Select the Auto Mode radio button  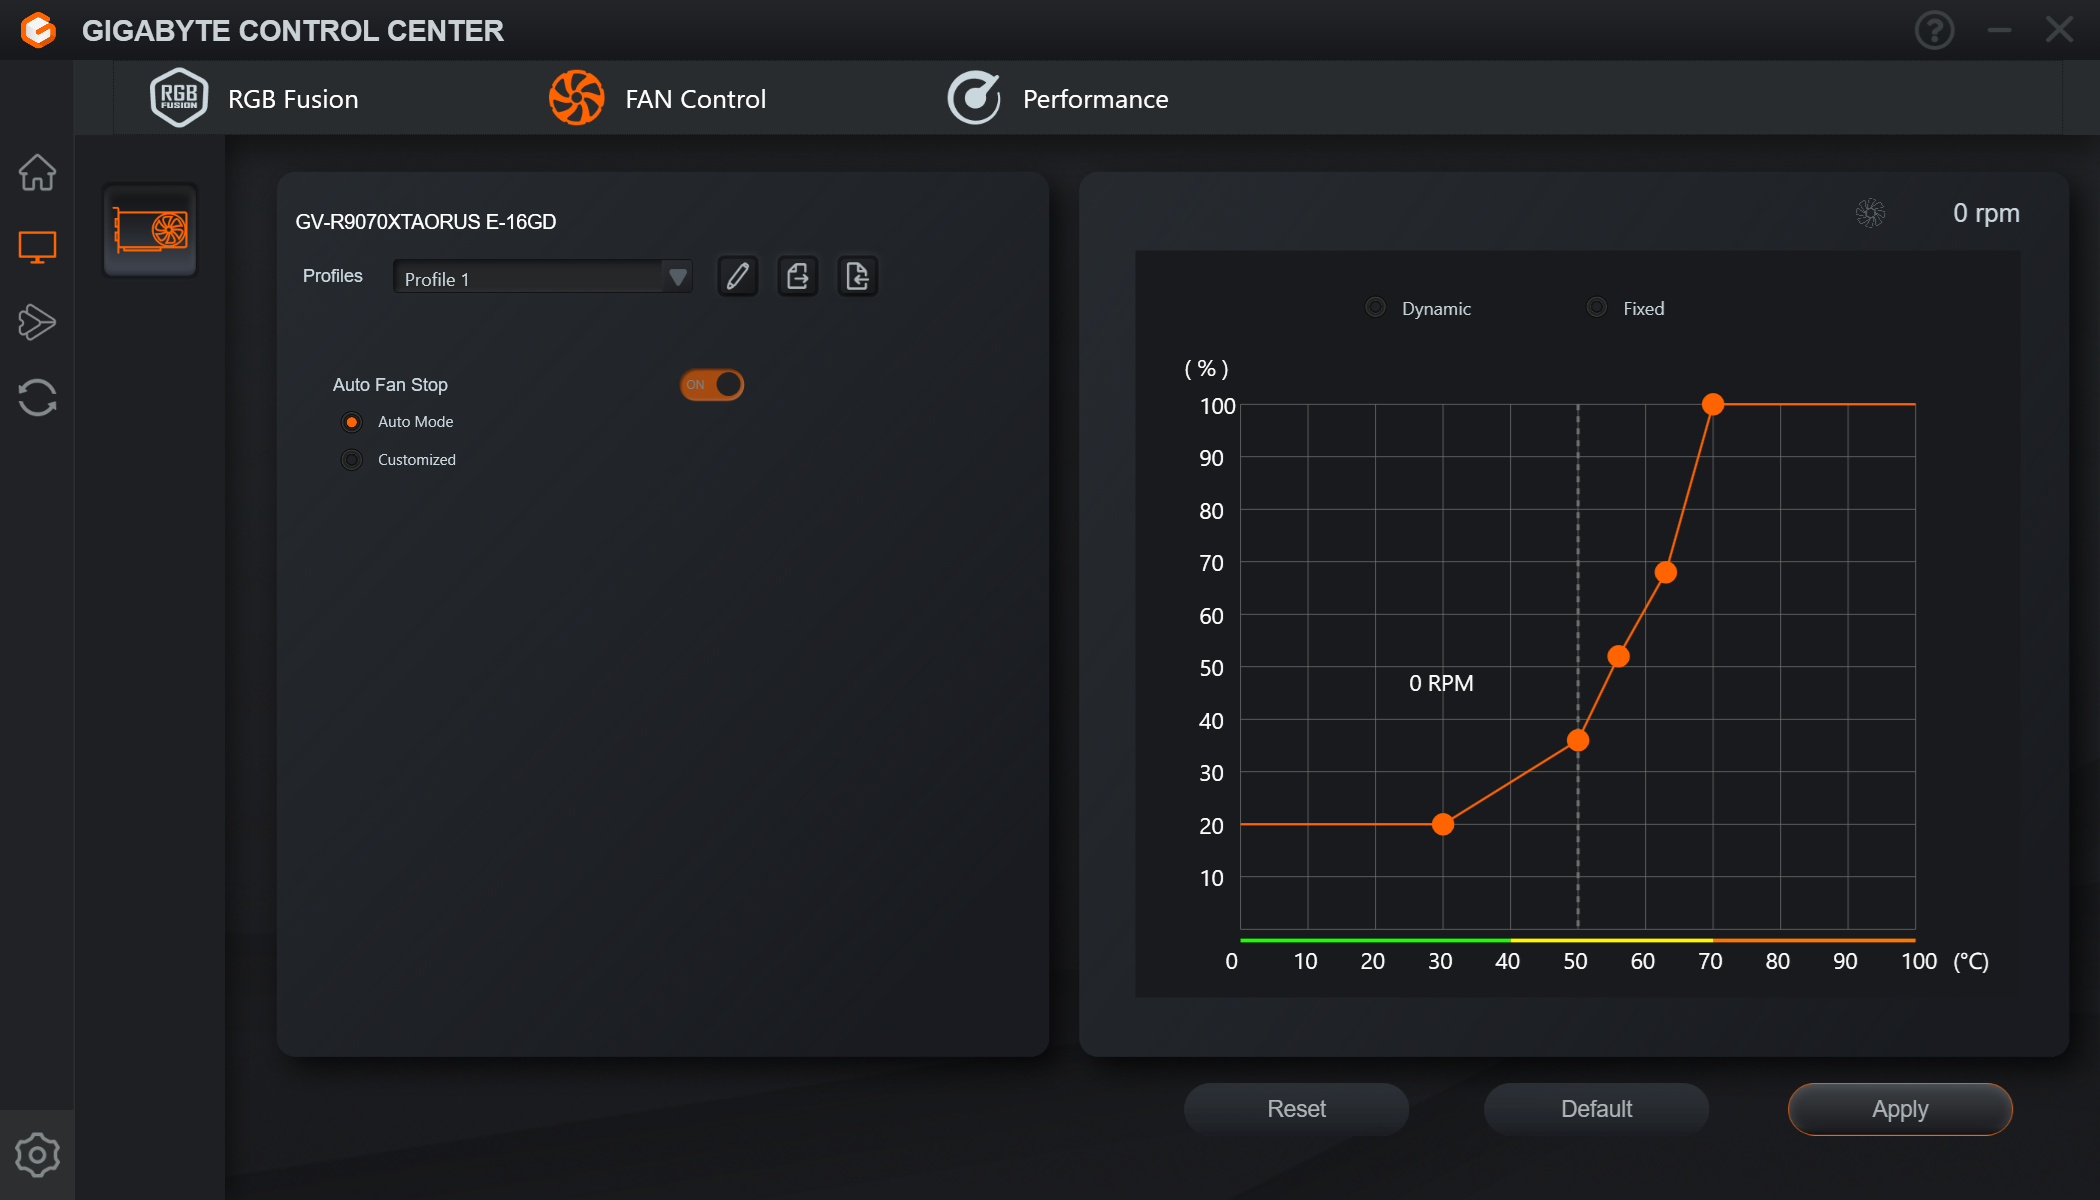pyautogui.click(x=351, y=422)
